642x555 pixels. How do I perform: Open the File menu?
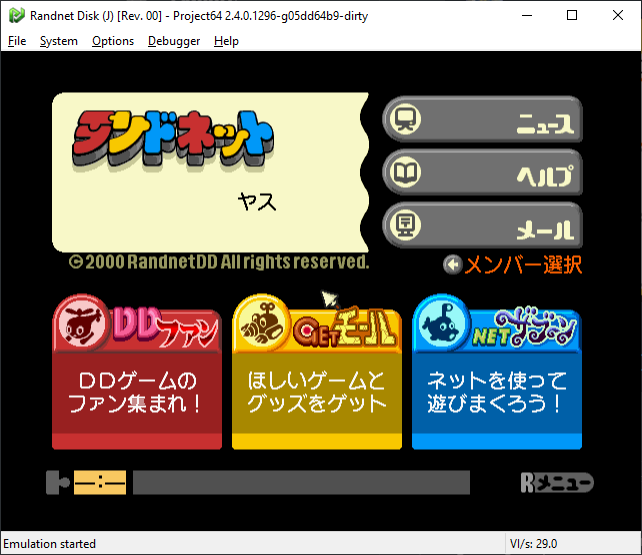17,41
